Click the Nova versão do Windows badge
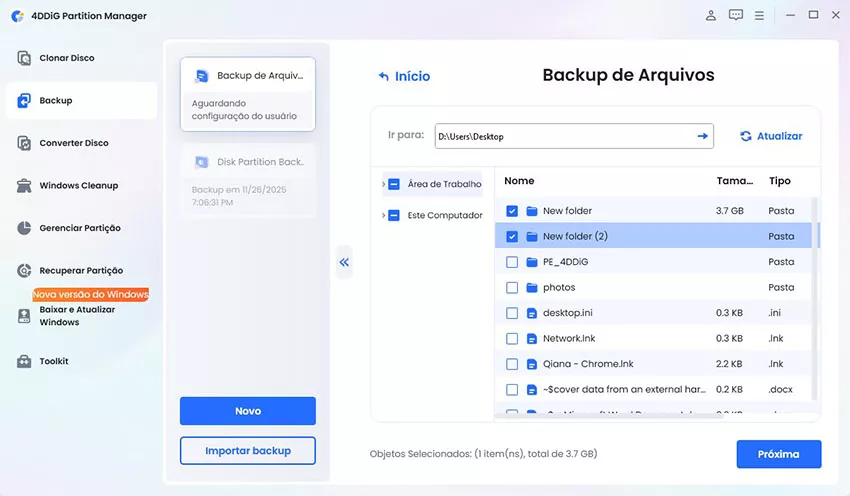850x496 pixels. (91, 294)
